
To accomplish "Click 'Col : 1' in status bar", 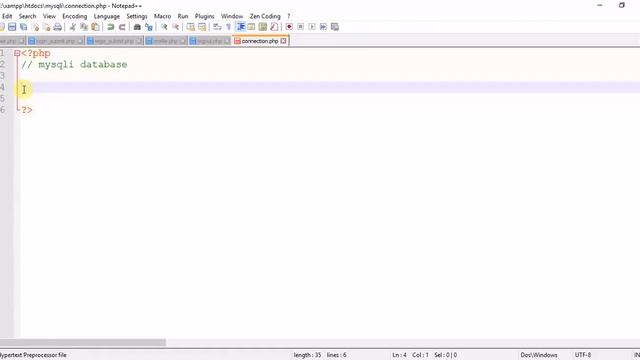I will click(420, 355).
